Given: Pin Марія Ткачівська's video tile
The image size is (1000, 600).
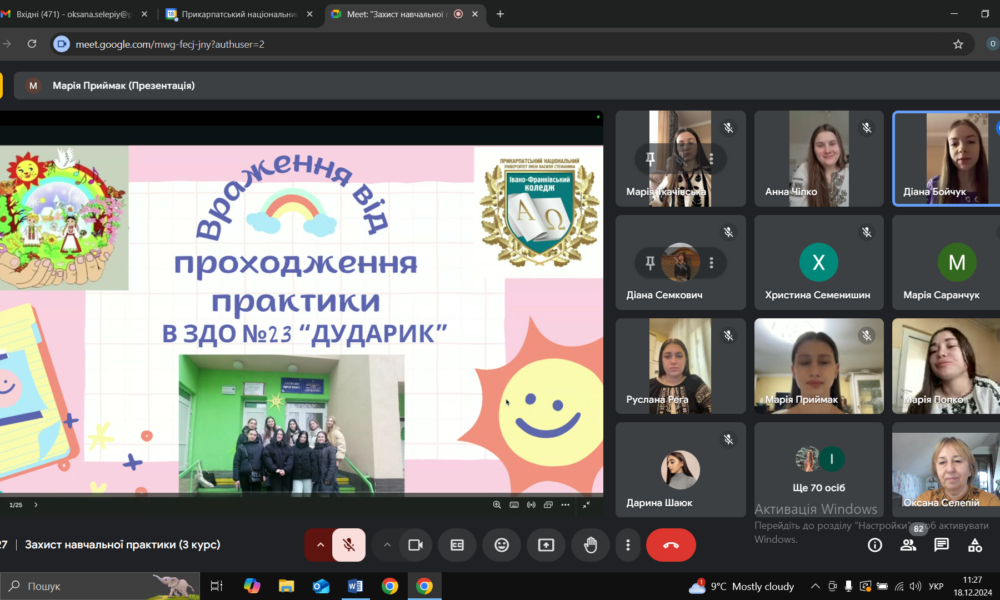Looking at the screenshot, I should click(650, 158).
